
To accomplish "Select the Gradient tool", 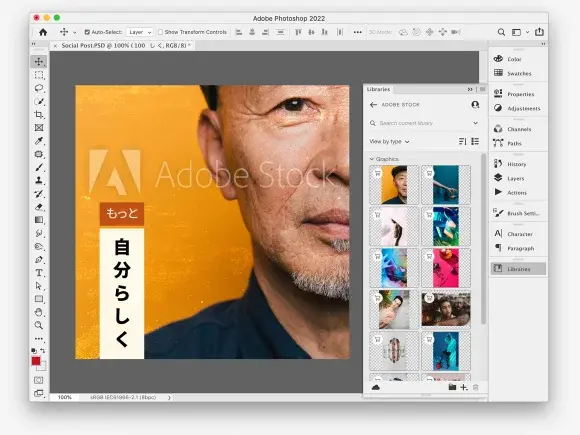I will coord(39,220).
